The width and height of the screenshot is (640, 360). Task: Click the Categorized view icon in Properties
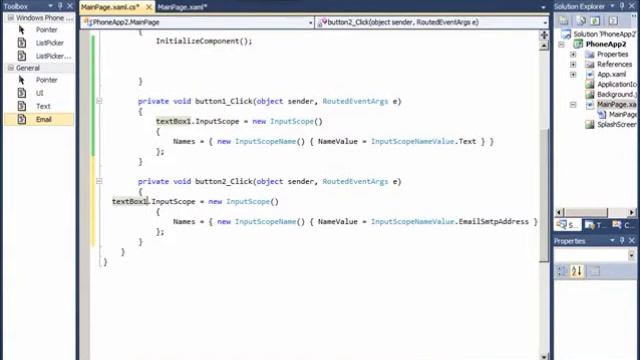561,271
